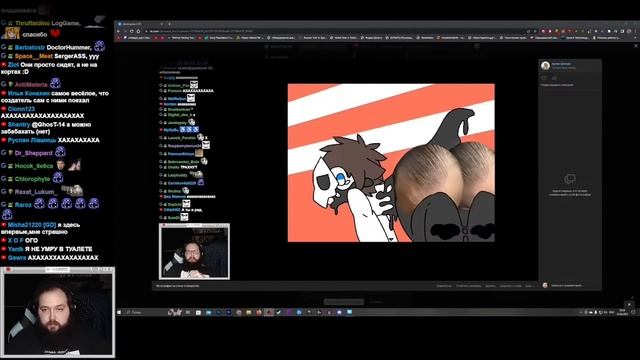
Task: Select chat username 'Raxat_Lukum_'
Action: point(36,192)
